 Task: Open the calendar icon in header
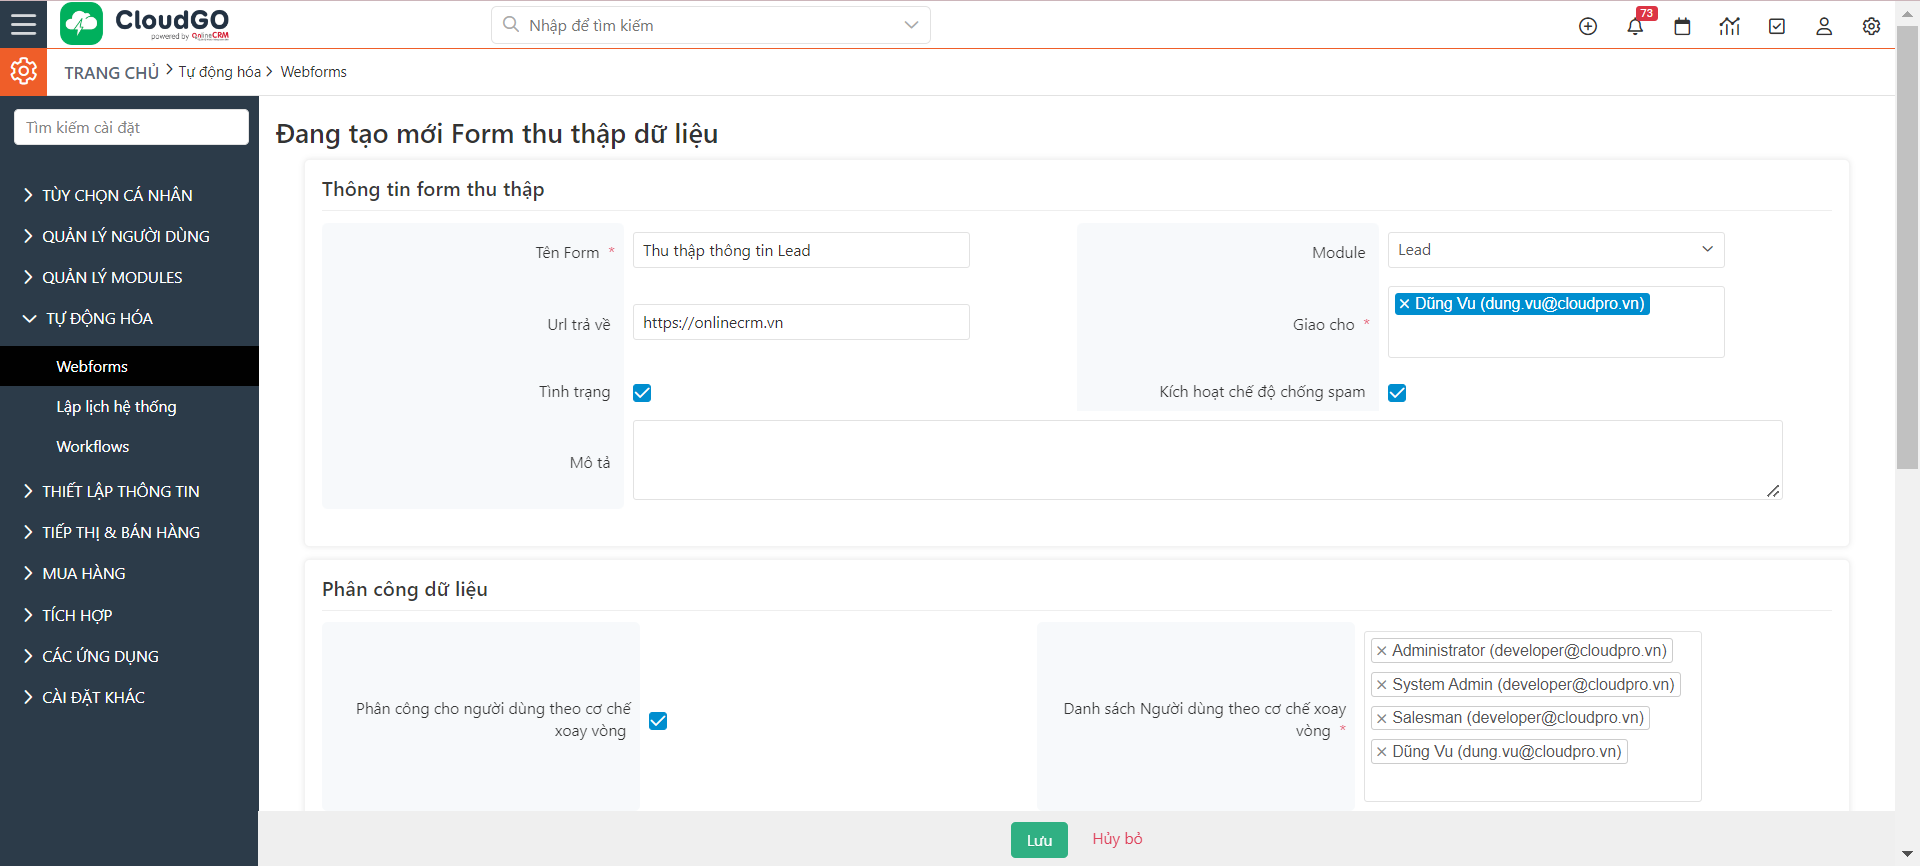[1682, 26]
